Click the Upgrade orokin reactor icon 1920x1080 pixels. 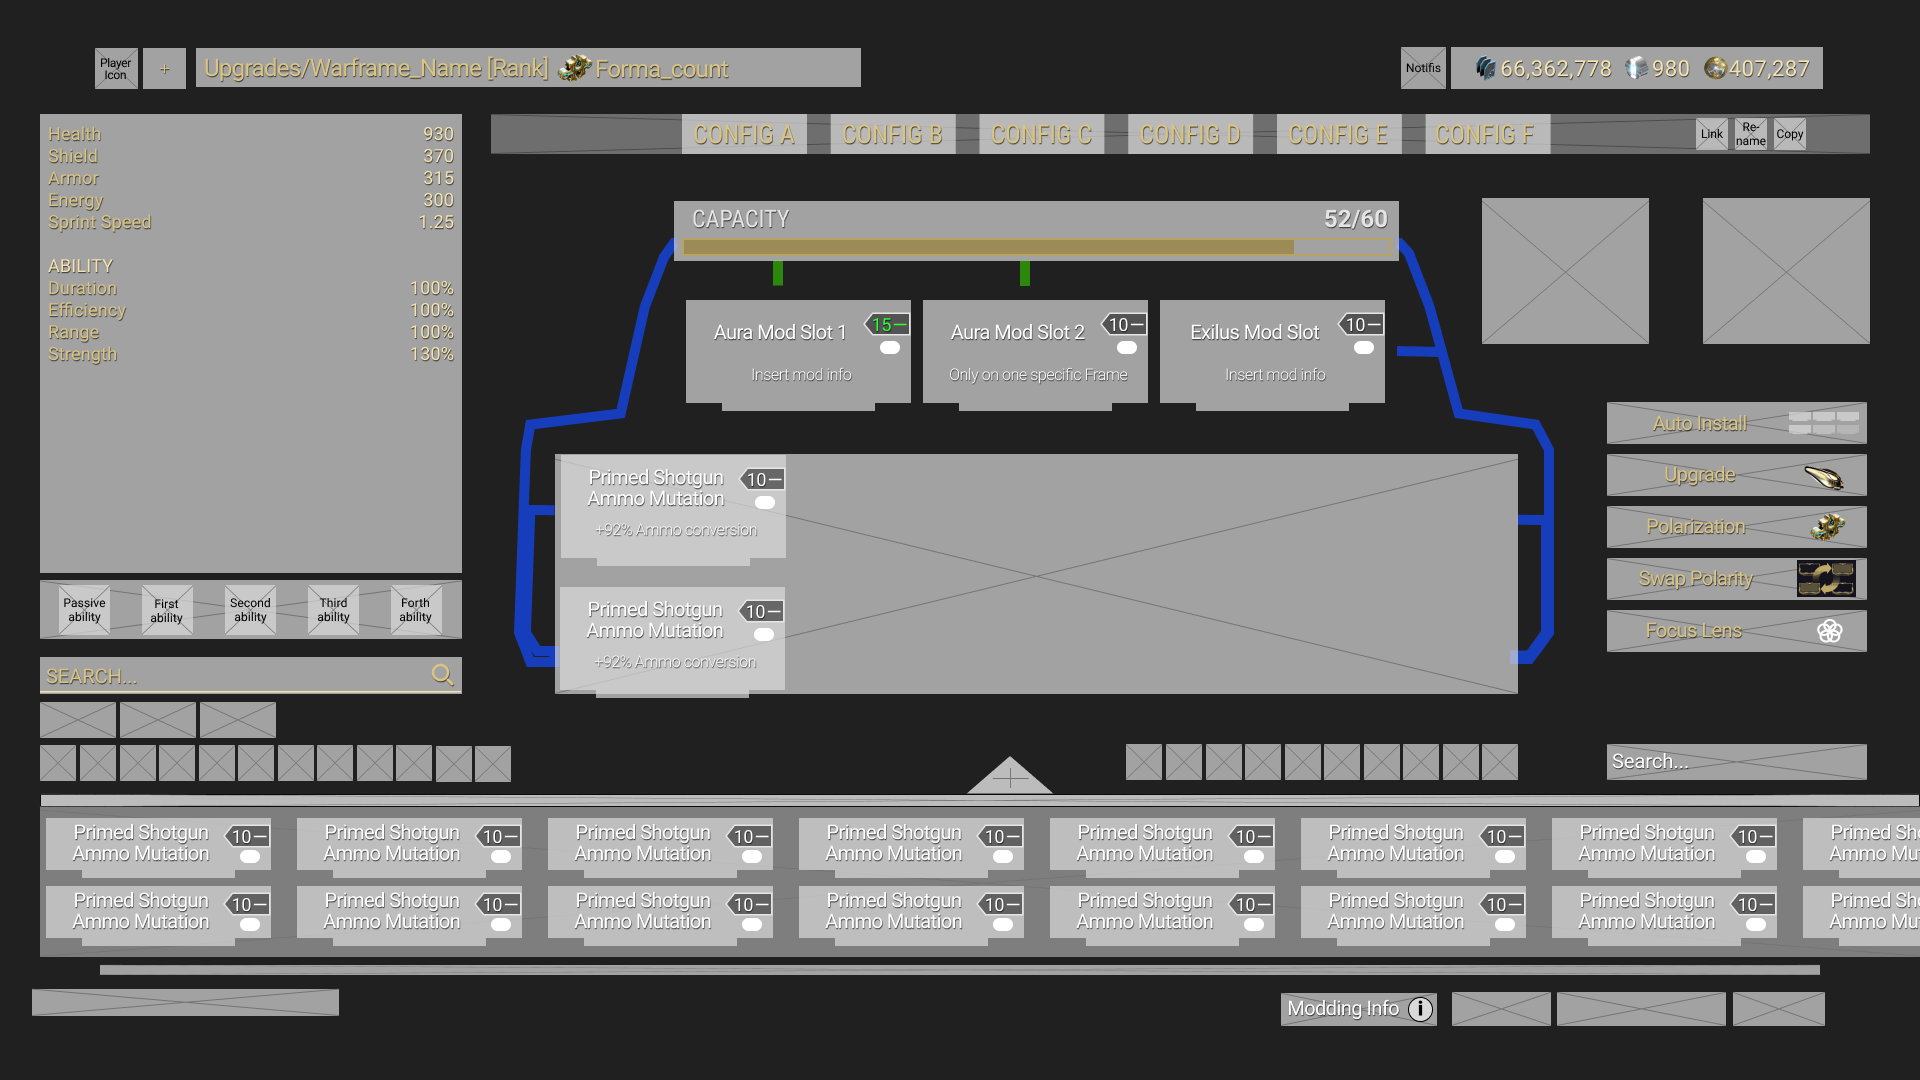(x=1825, y=476)
